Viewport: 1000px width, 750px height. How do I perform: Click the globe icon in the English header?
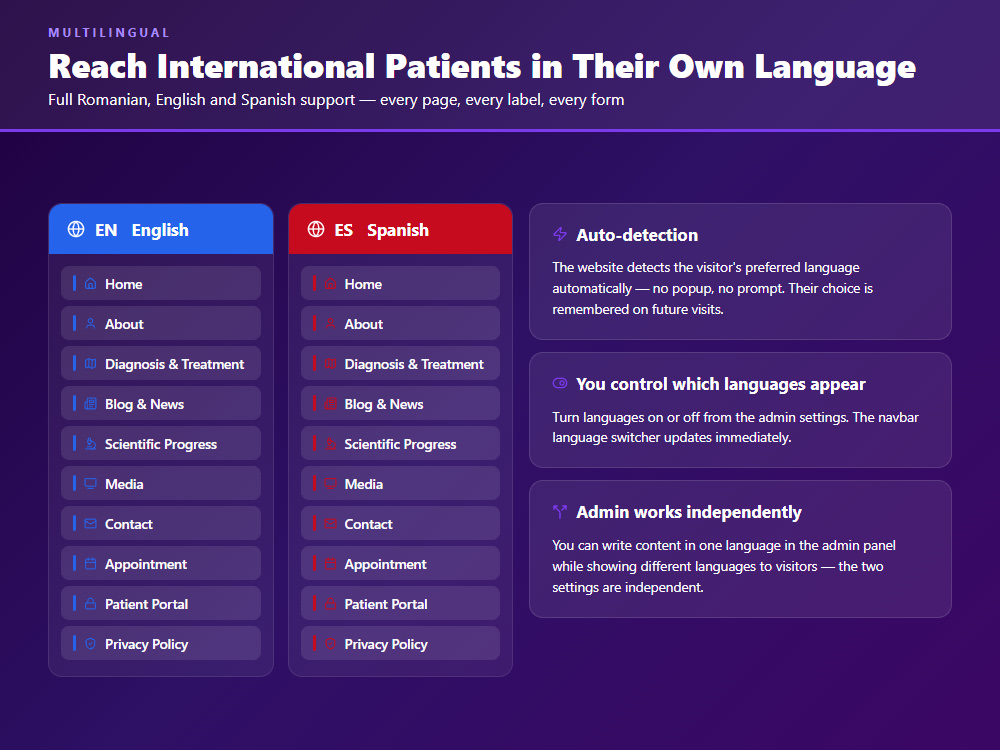pos(76,229)
